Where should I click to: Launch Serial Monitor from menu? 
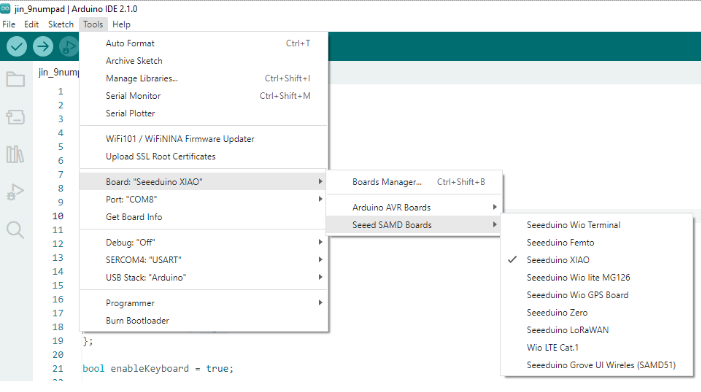tap(204, 96)
